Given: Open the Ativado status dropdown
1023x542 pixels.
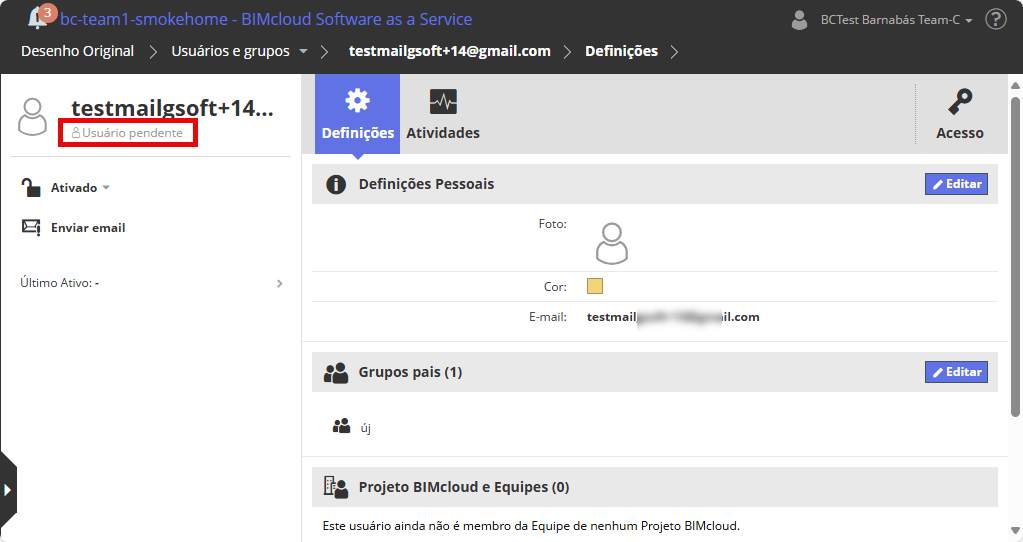Looking at the screenshot, I should [x=80, y=188].
